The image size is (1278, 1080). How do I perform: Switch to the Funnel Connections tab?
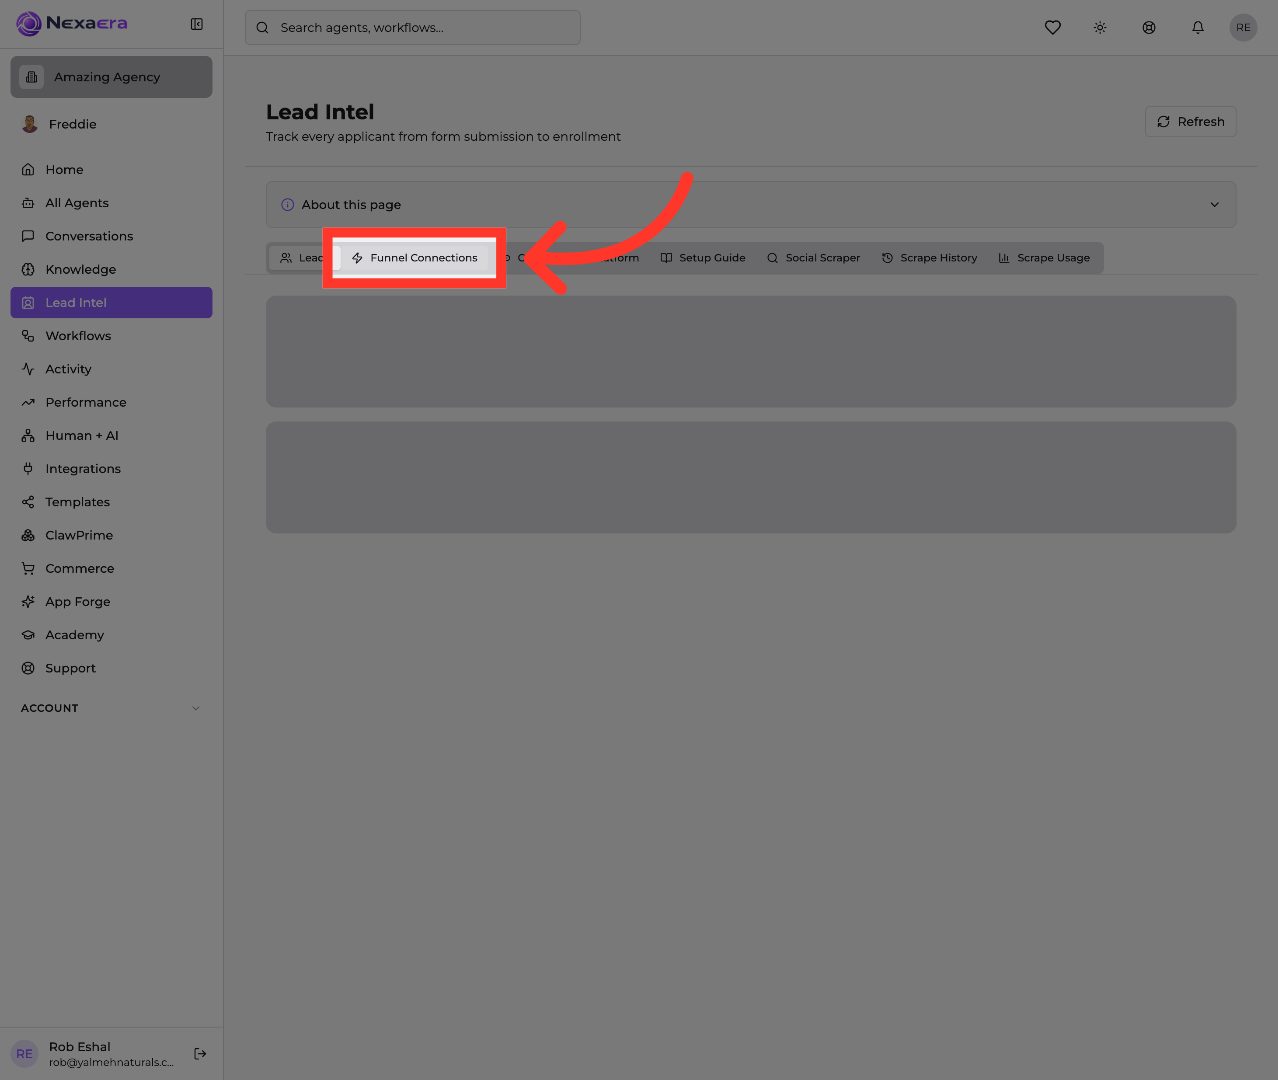tap(414, 258)
